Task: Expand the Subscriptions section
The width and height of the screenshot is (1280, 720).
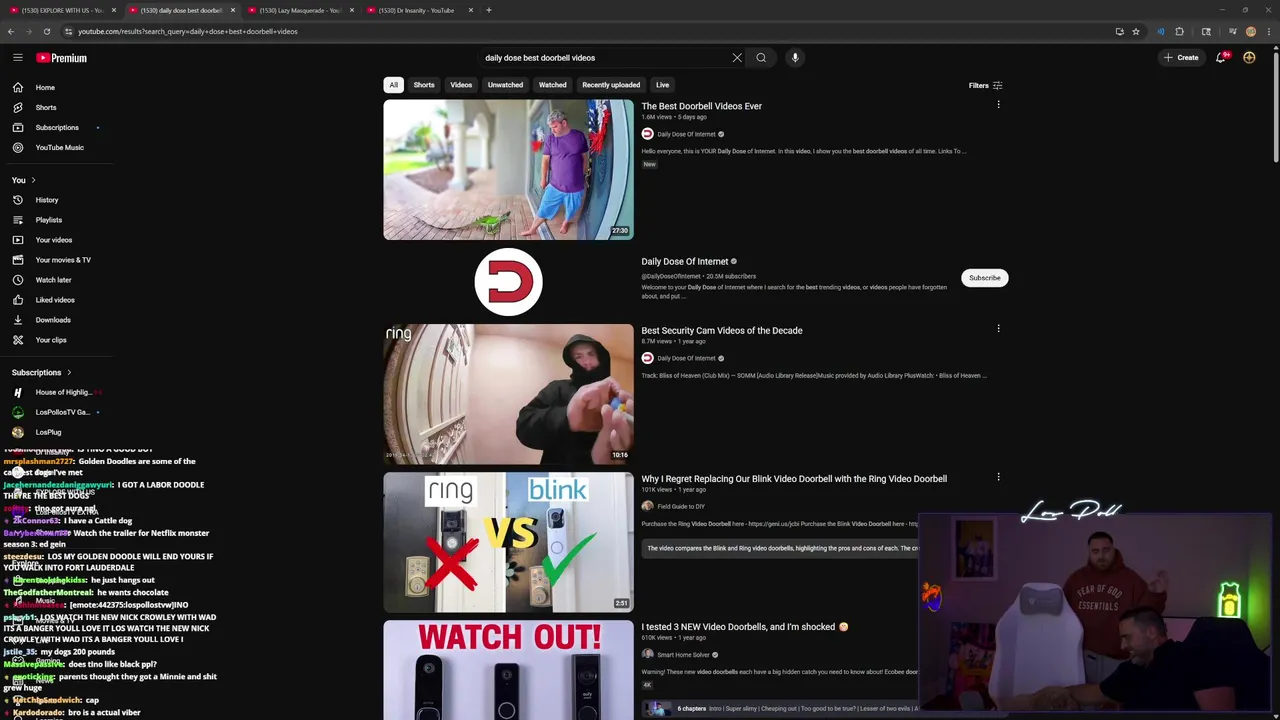Action: 41,372
